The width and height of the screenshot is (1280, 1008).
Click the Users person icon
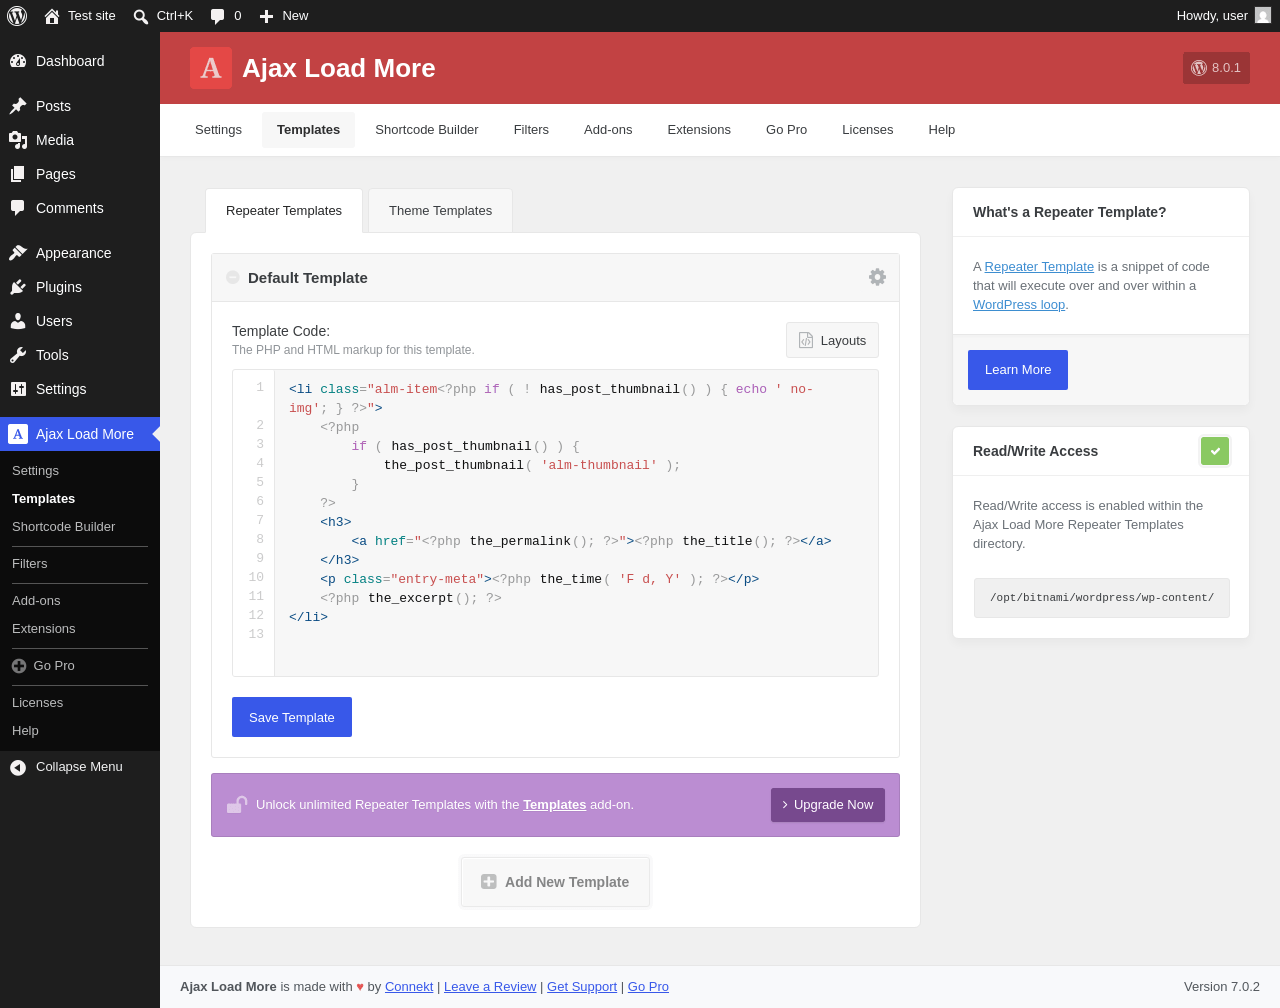point(18,321)
